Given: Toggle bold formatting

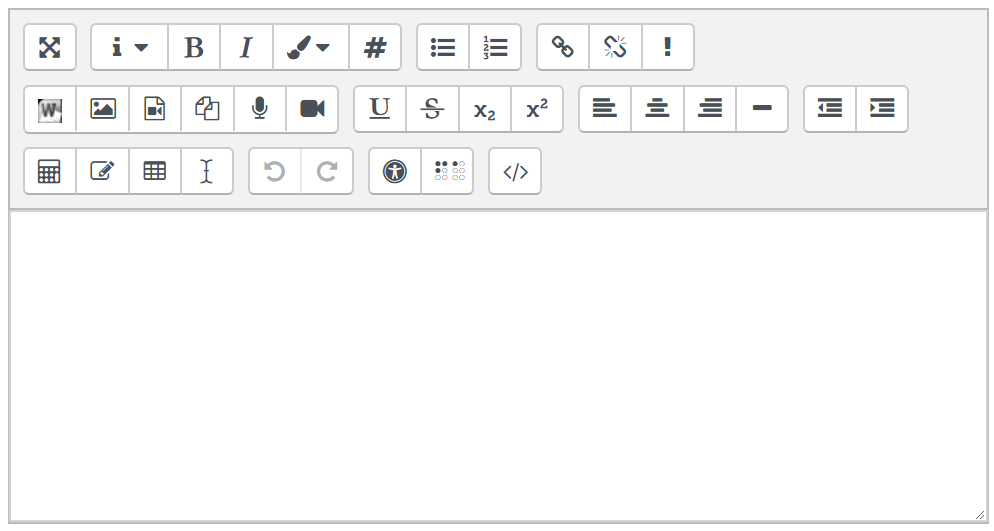Looking at the screenshot, I should click(x=194, y=47).
